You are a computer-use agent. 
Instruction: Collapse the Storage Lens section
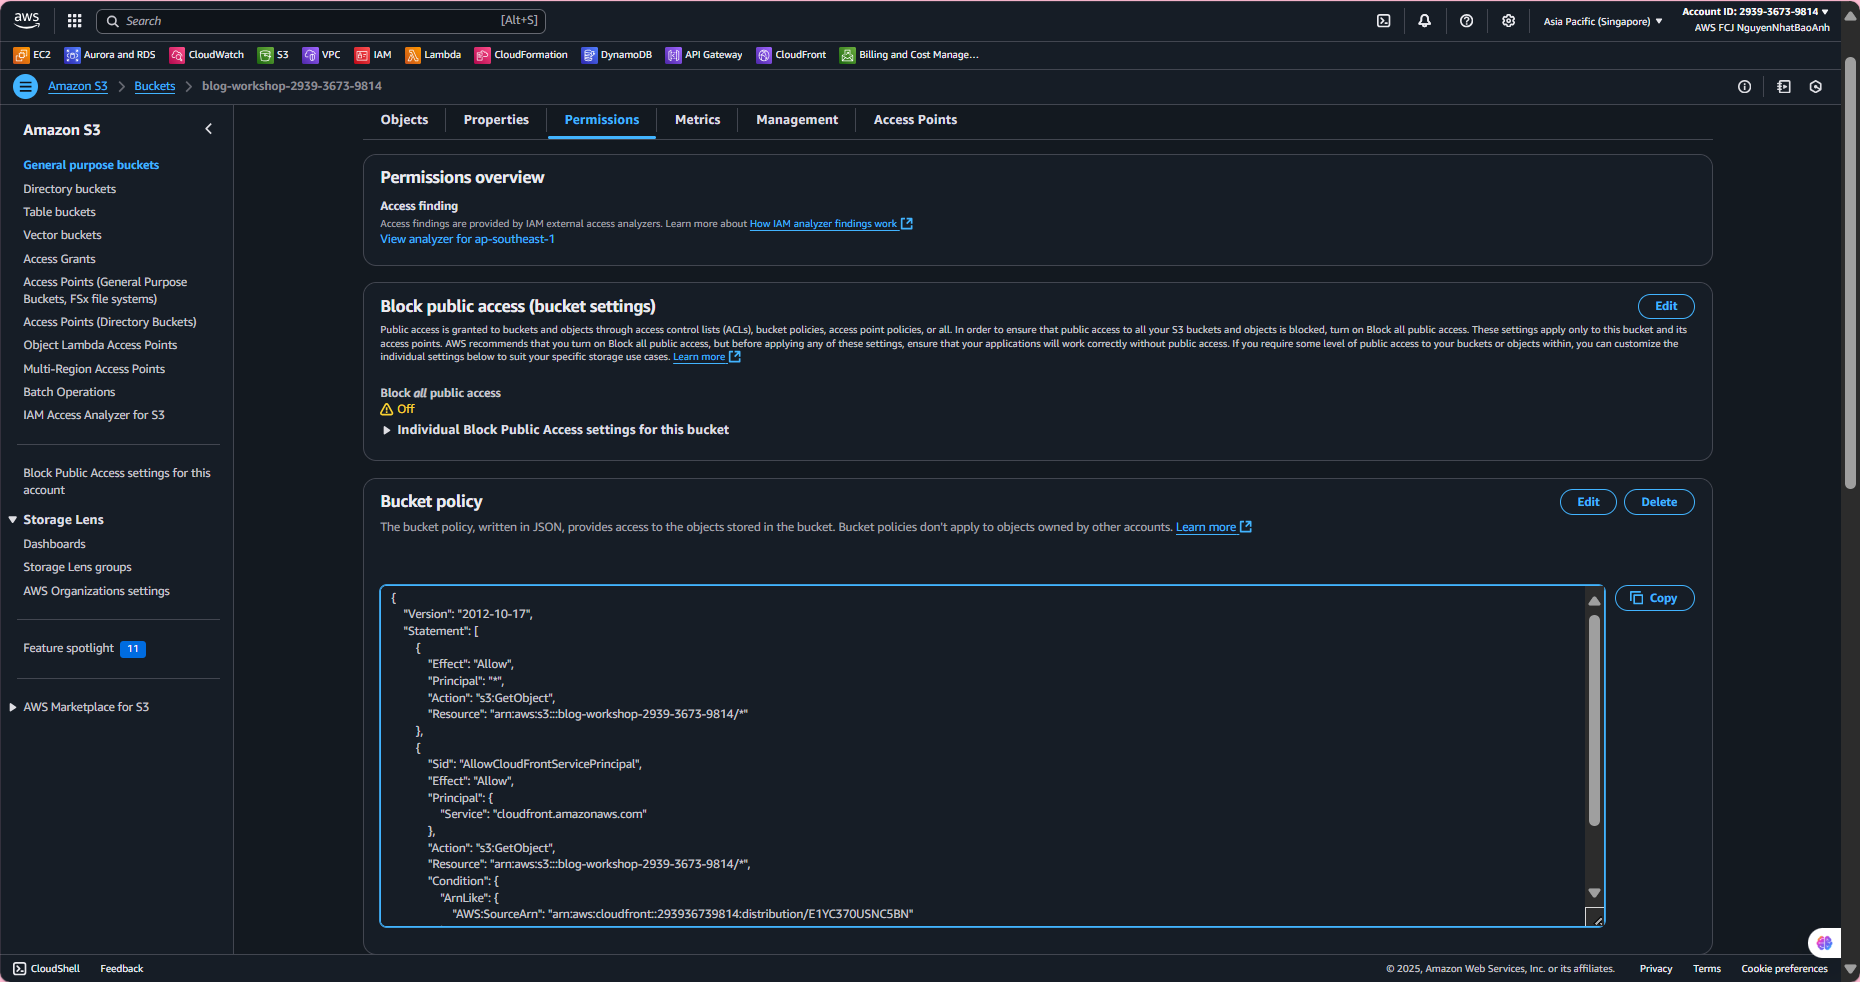pyautogui.click(x=13, y=520)
